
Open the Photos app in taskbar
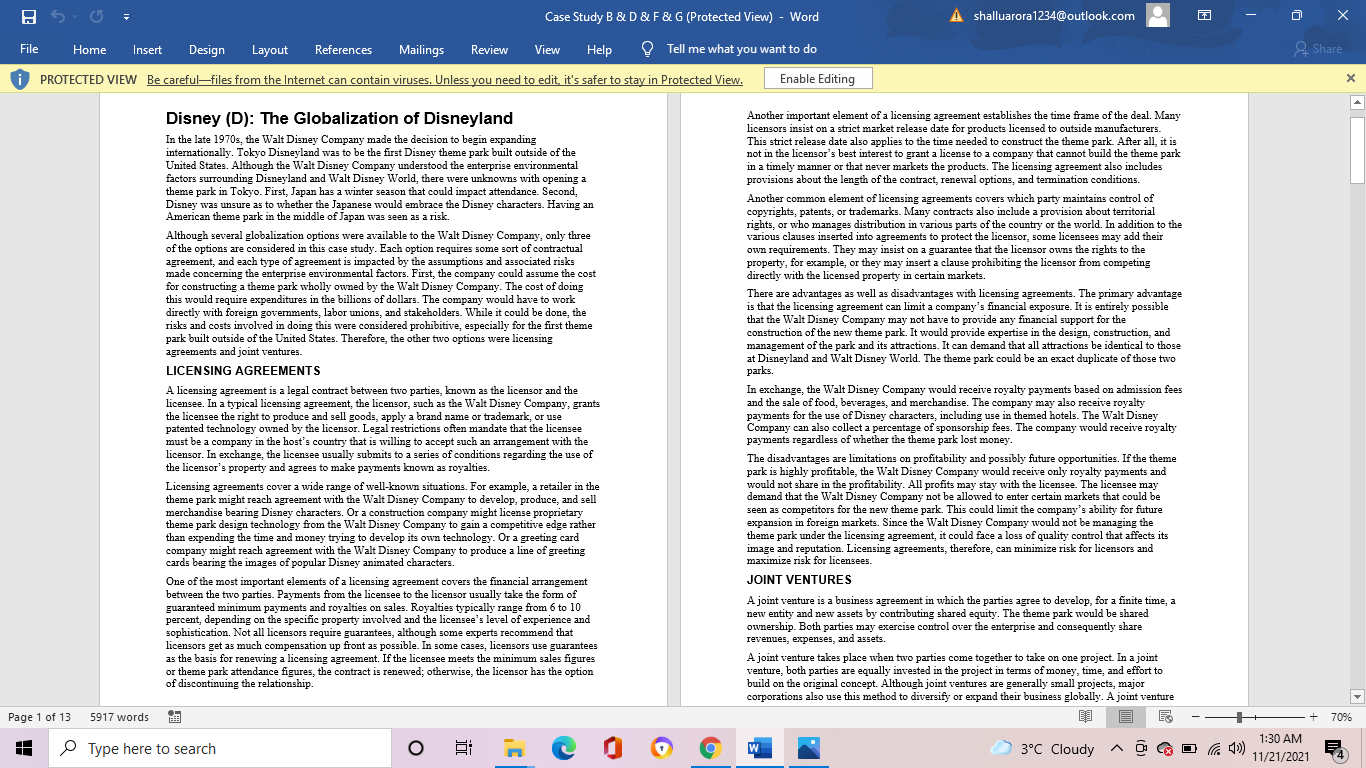tap(808, 748)
